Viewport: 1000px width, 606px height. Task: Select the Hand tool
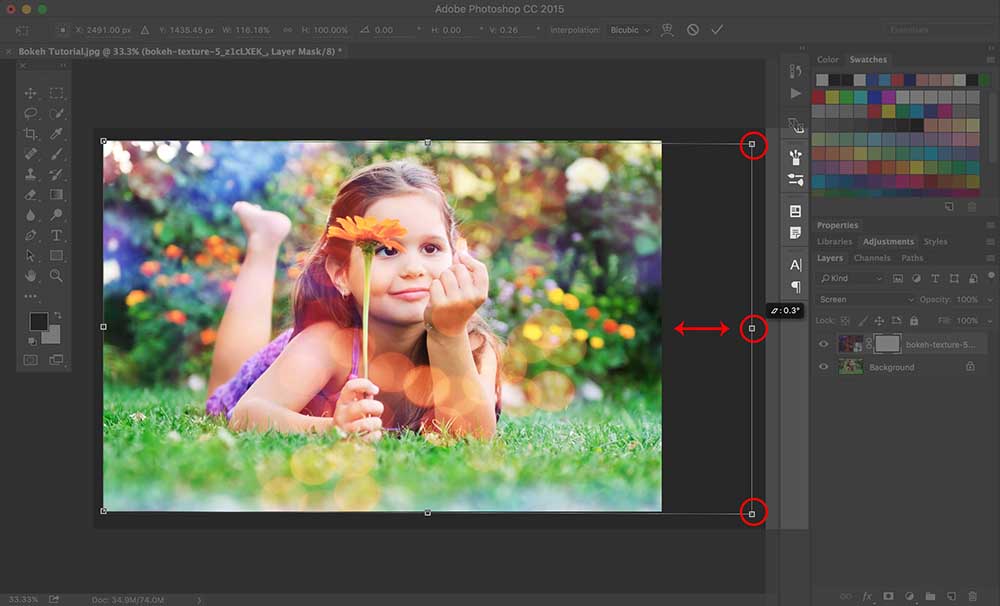[30, 276]
